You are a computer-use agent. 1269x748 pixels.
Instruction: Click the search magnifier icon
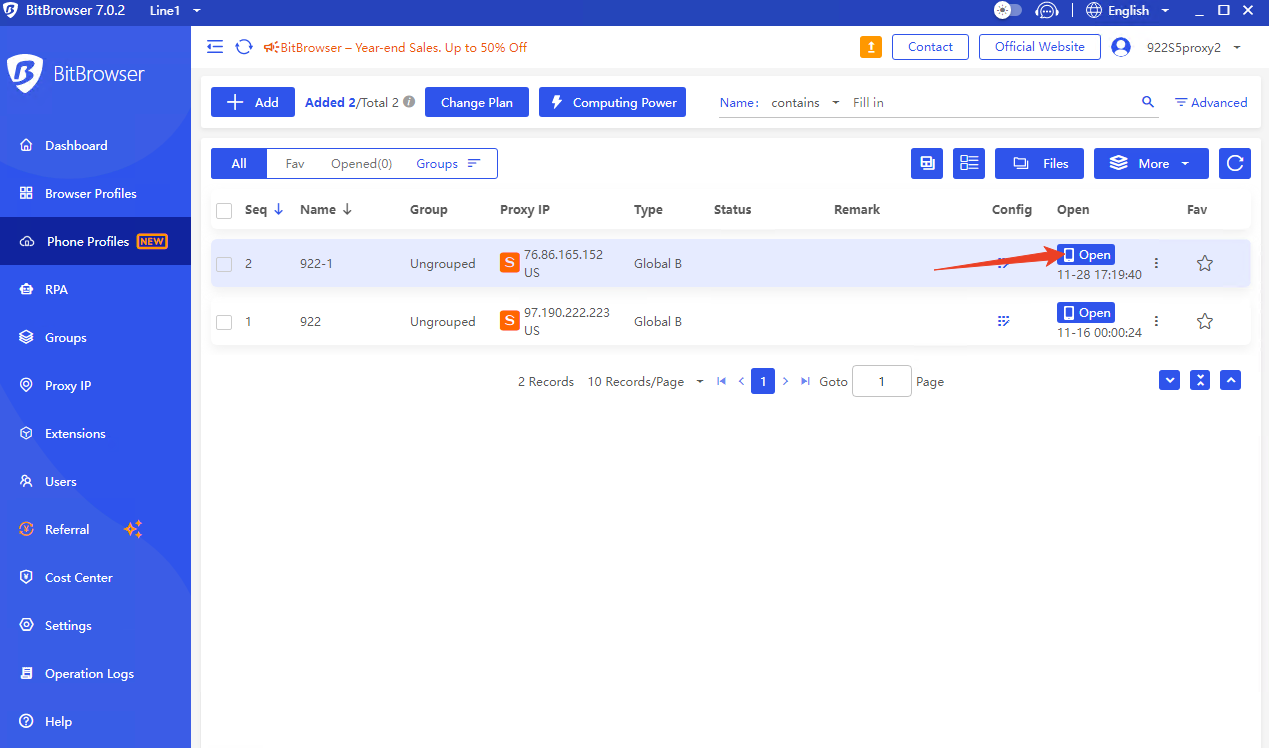click(1148, 102)
